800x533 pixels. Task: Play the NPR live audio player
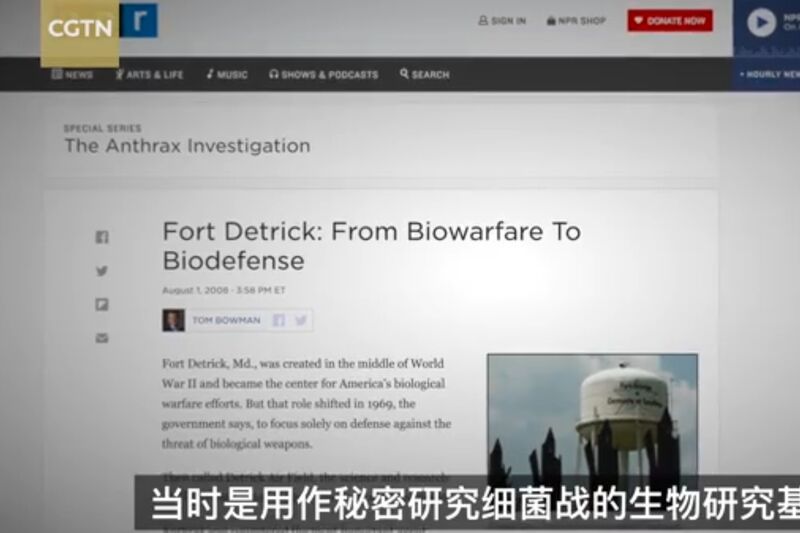point(761,22)
